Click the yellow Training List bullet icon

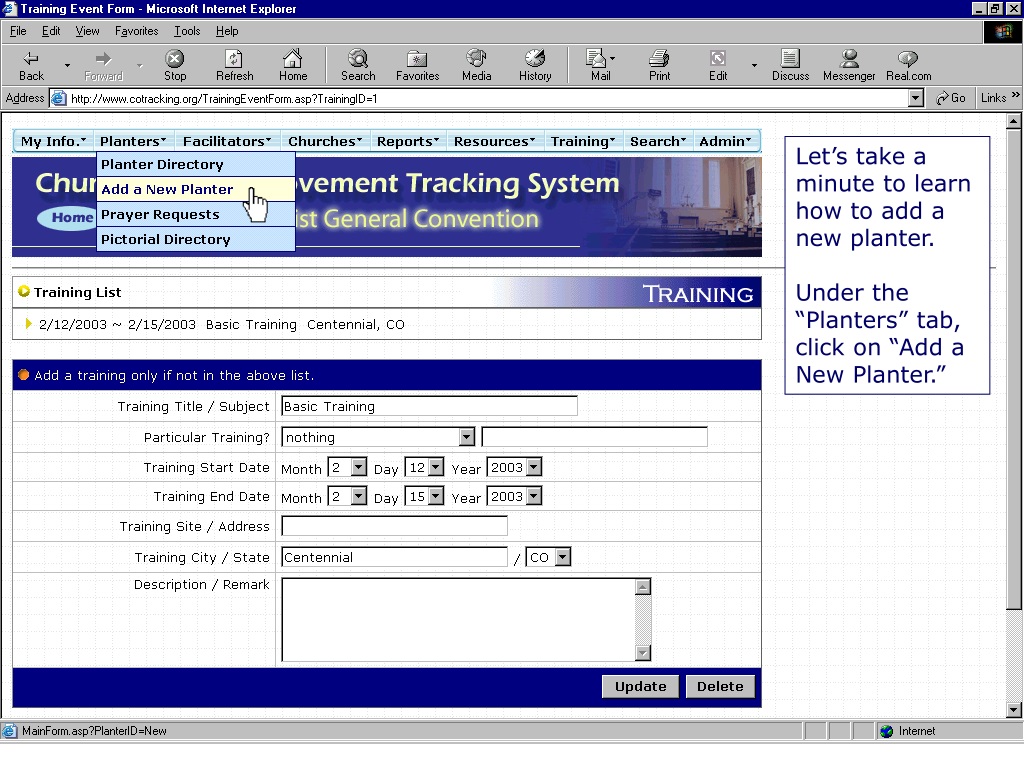click(x=24, y=291)
